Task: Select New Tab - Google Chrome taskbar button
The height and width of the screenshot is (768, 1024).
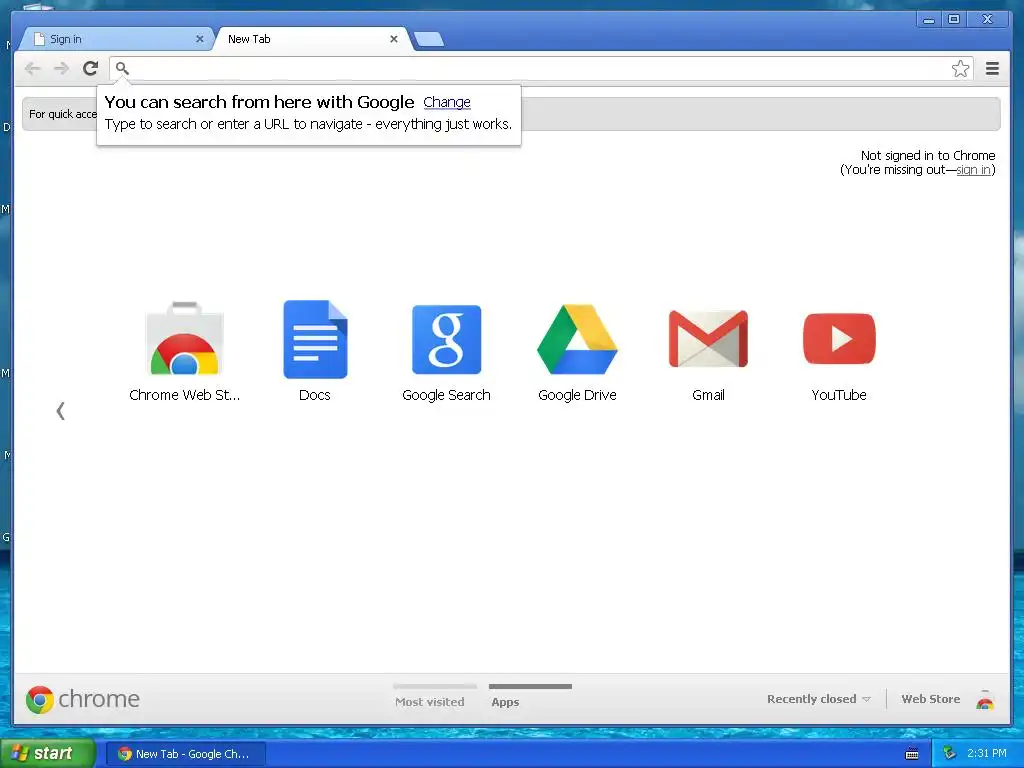Action: pos(185,754)
